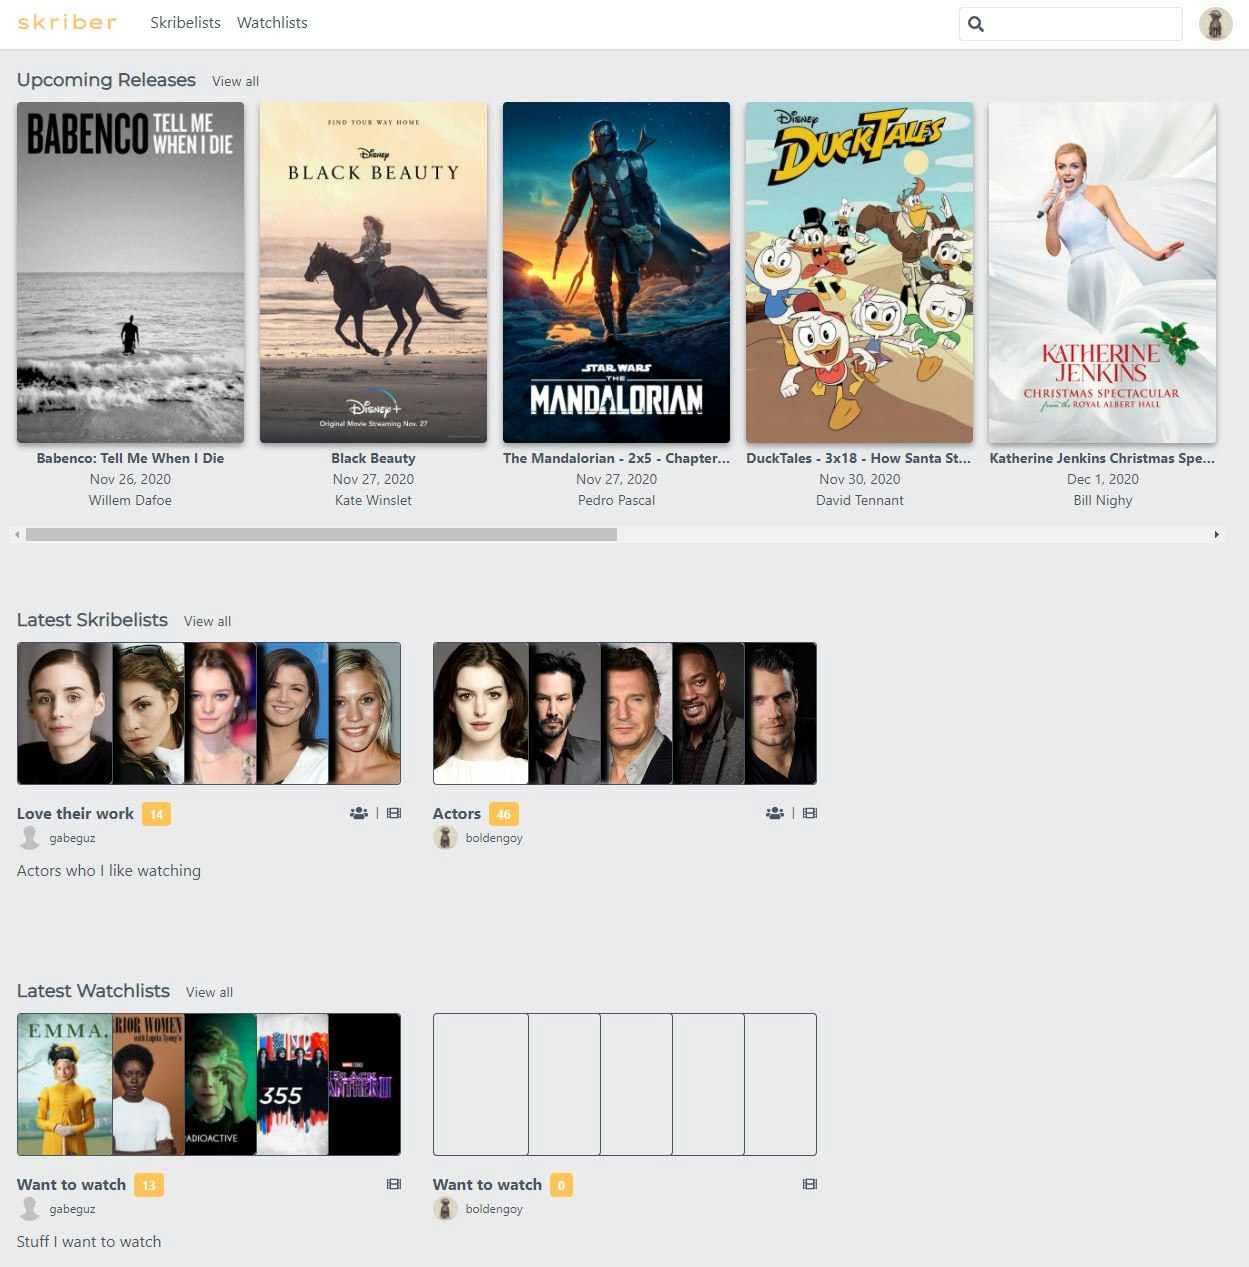The width and height of the screenshot is (1249, 1267).
Task: Open the Katherine Jenkins Christmas poster
Action: (1102, 272)
